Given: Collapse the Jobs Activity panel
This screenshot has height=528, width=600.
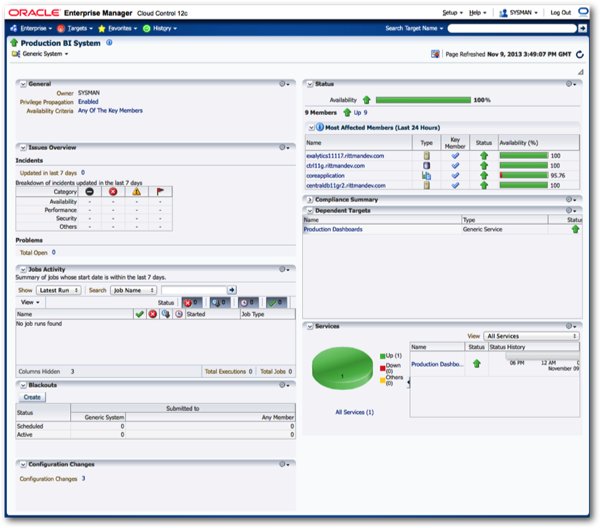Looking at the screenshot, I should point(23,270).
